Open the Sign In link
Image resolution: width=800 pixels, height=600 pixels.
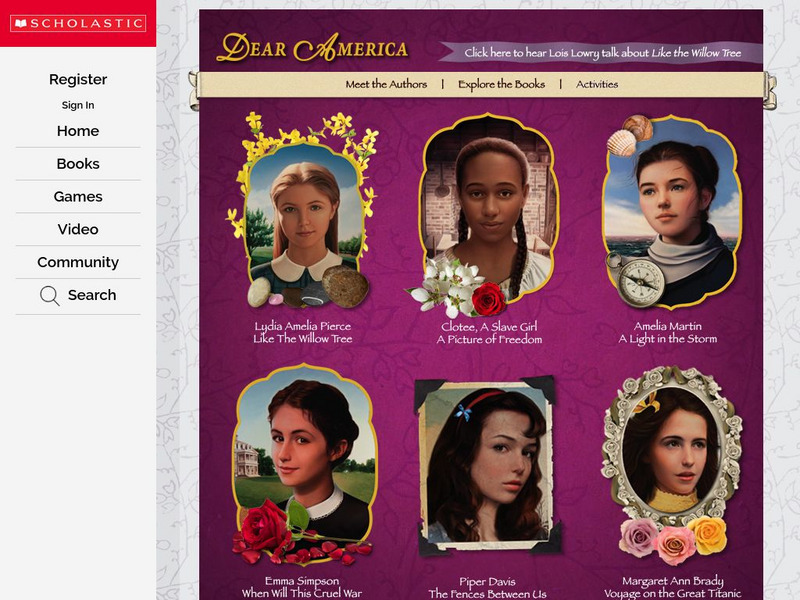[78, 105]
